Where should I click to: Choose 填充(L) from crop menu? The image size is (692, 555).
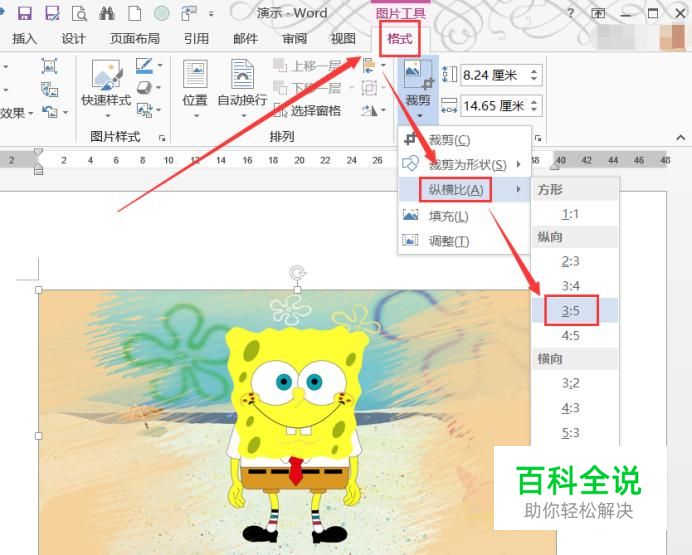(464, 216)
